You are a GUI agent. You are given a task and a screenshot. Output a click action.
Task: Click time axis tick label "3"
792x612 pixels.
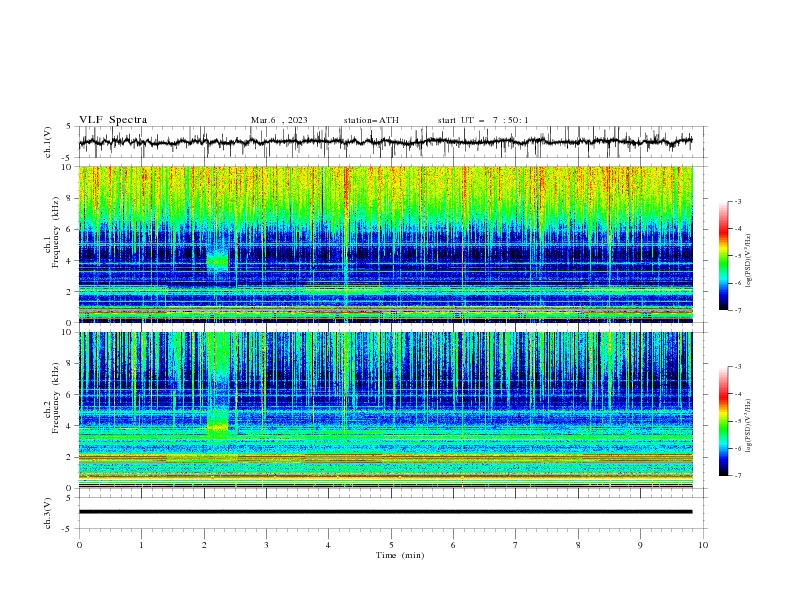(266, 545)
